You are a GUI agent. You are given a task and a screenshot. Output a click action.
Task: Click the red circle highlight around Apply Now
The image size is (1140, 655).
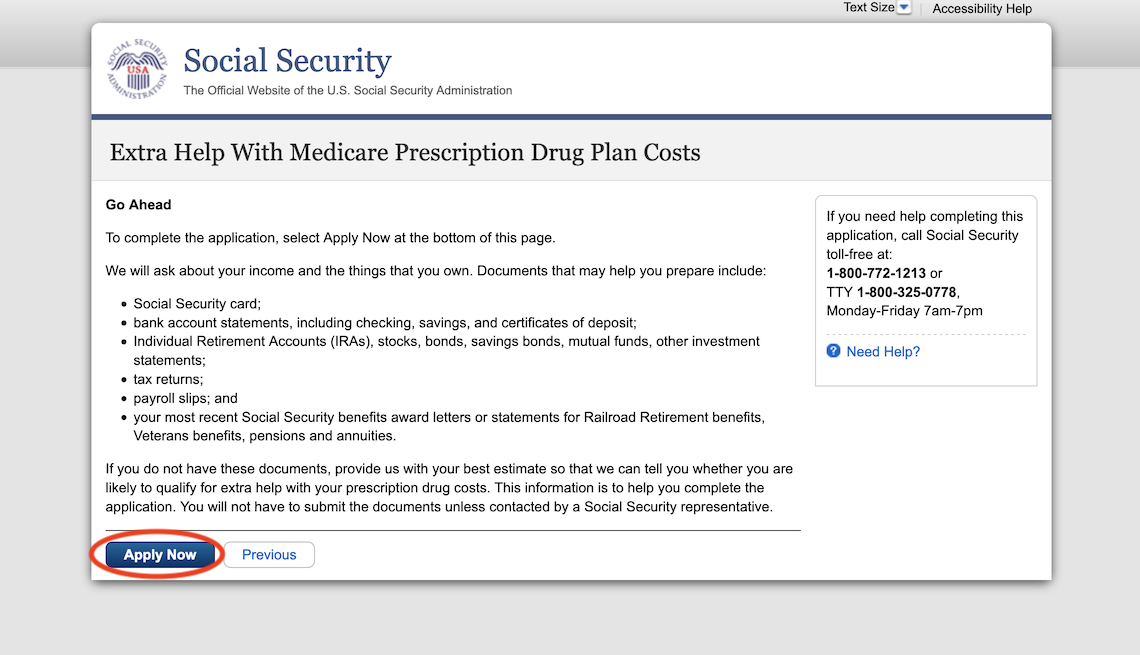pyautogui.click(x=159, y=553)
